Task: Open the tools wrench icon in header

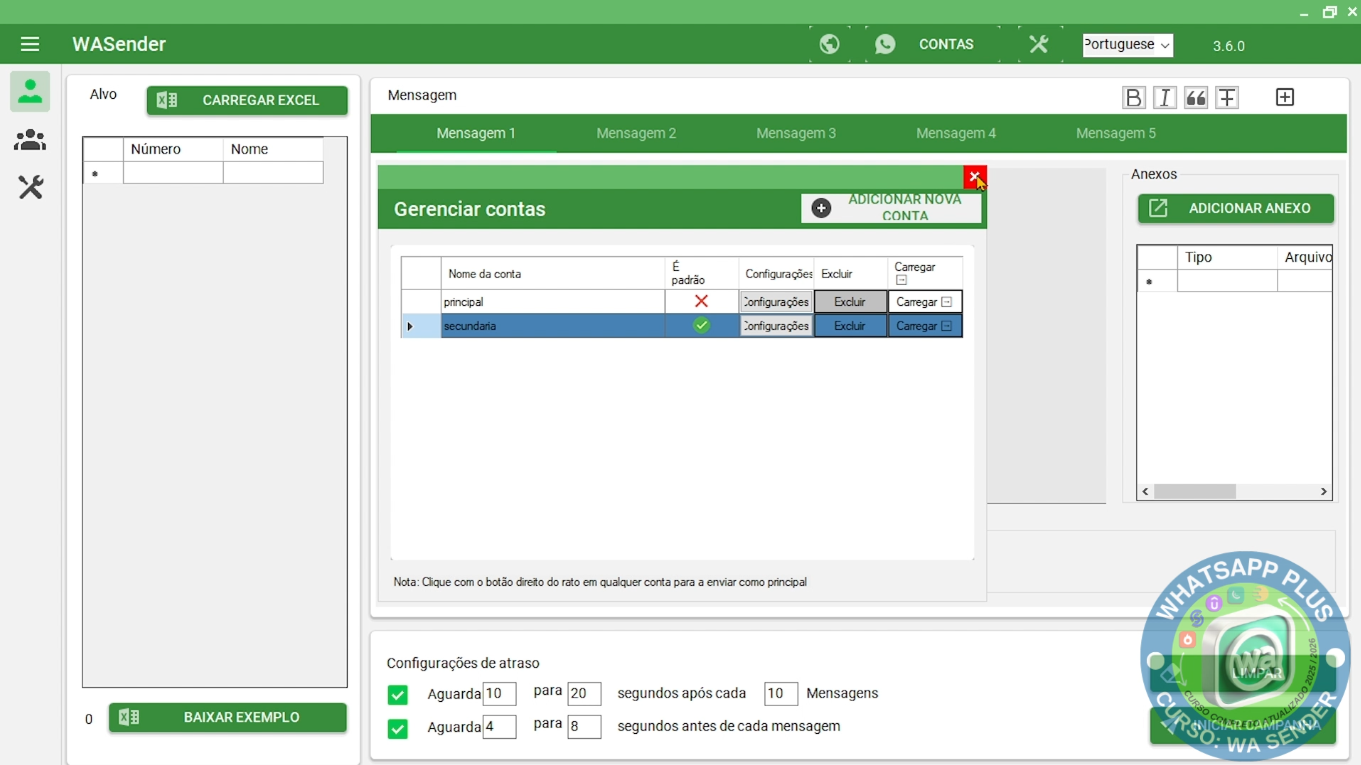Action: click(x=1039, y=44)
